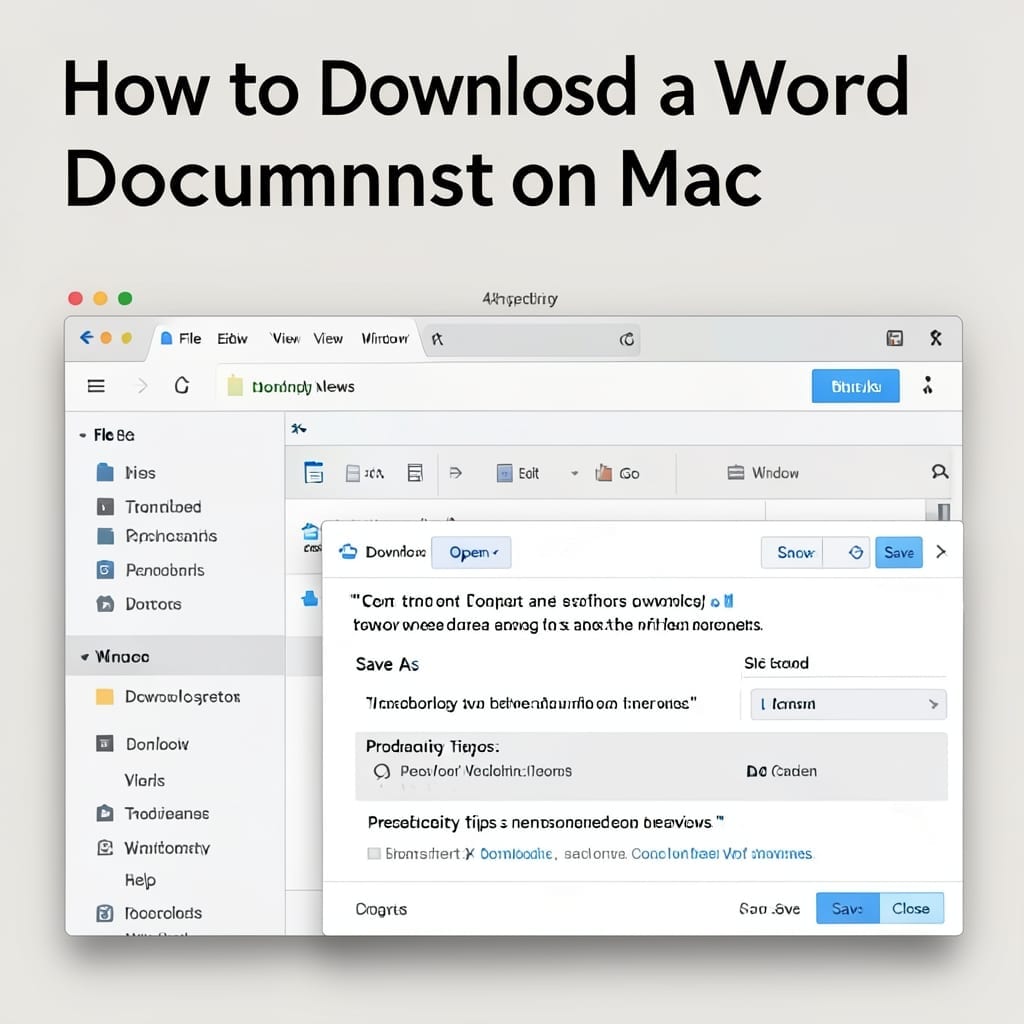Select Vlerls in sidebar

144,780
